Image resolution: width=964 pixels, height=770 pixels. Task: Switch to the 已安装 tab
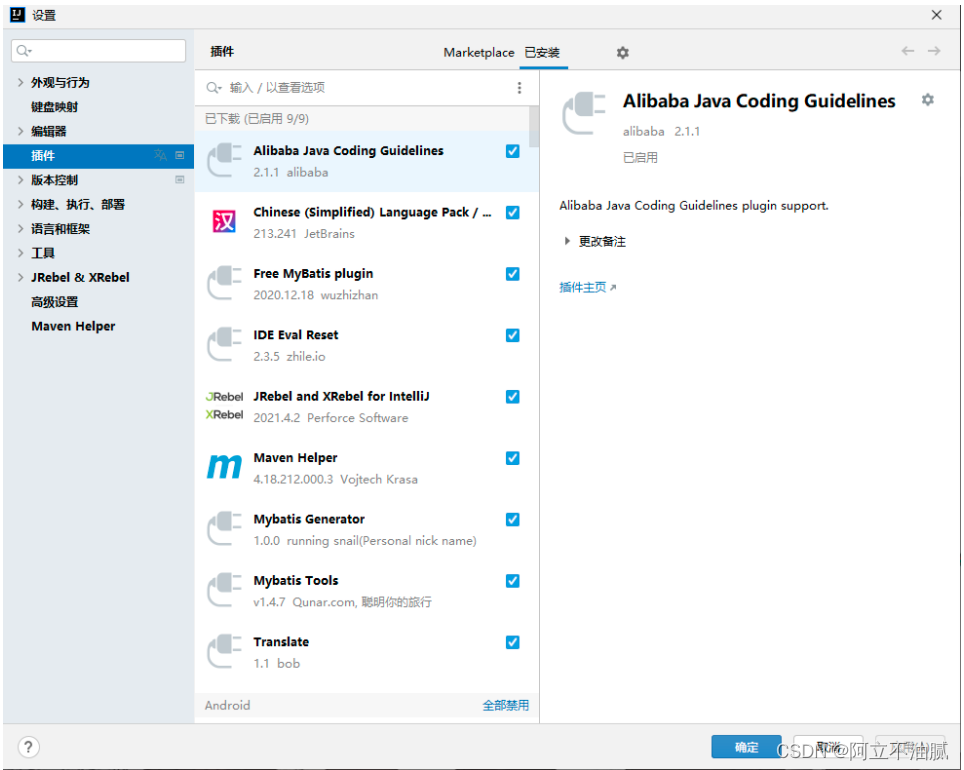542,53
